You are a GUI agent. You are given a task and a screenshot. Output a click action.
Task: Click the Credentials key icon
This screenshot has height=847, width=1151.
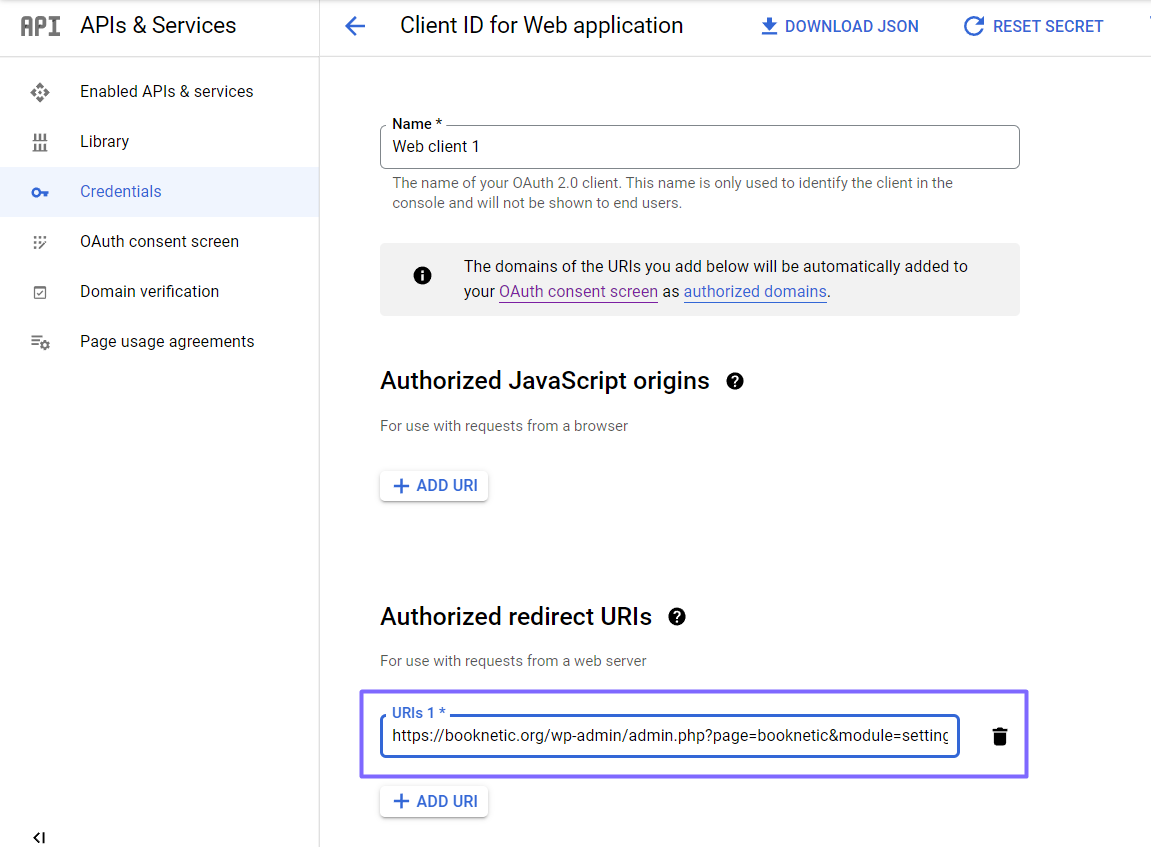[40, 192]
